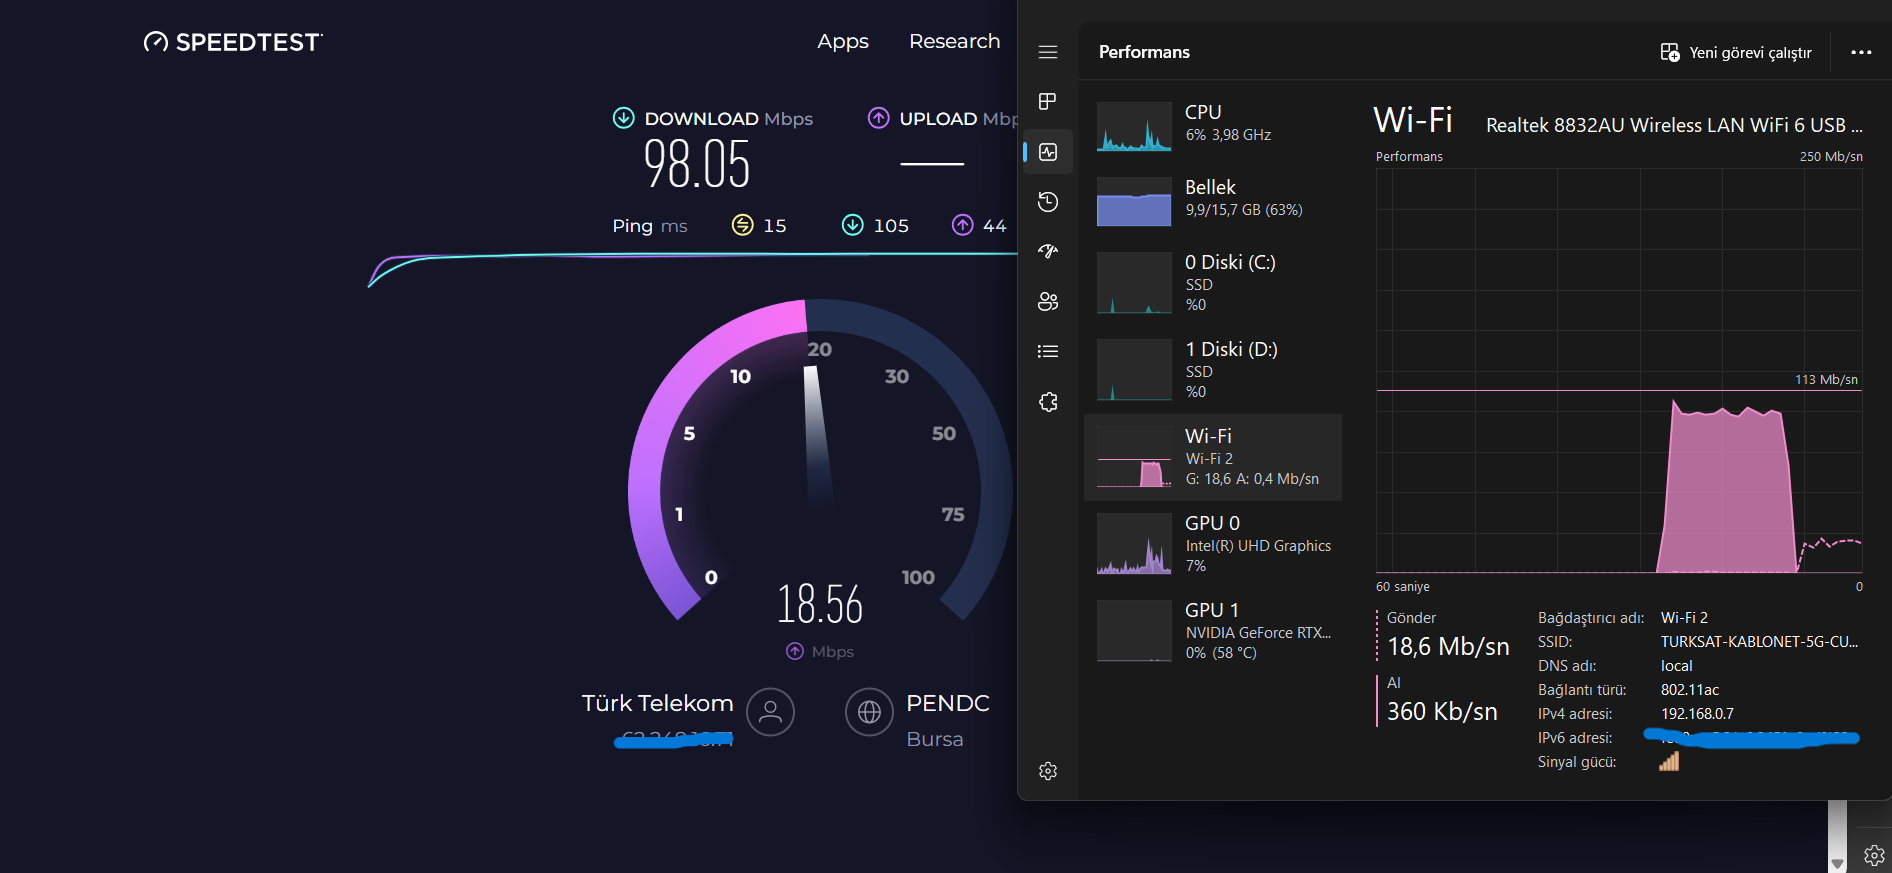This screenshot has height=873, width=1892.
Task: Open the Research menu on Speedtest
Action: (954, 41)
